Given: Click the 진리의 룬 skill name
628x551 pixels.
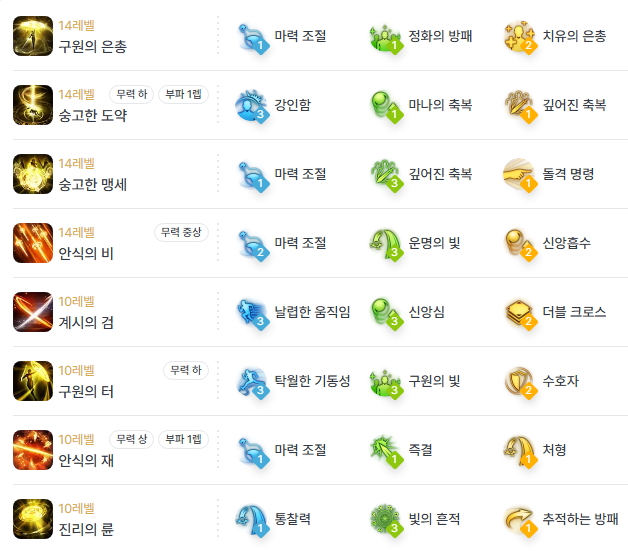Looking at the screenshot, I should coord(86,529).
